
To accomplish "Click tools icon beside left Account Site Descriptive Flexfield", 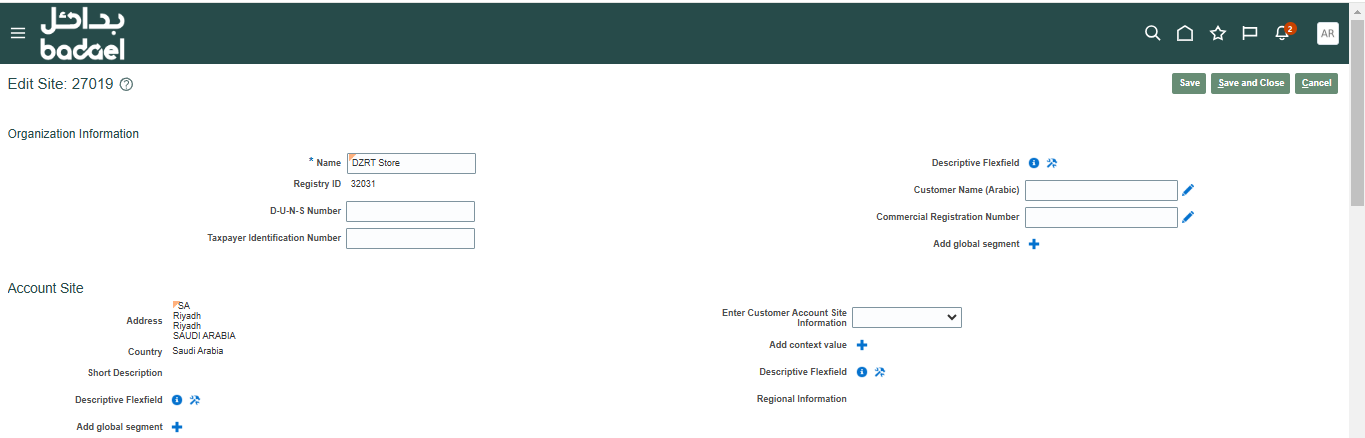I will click(195, 400).
